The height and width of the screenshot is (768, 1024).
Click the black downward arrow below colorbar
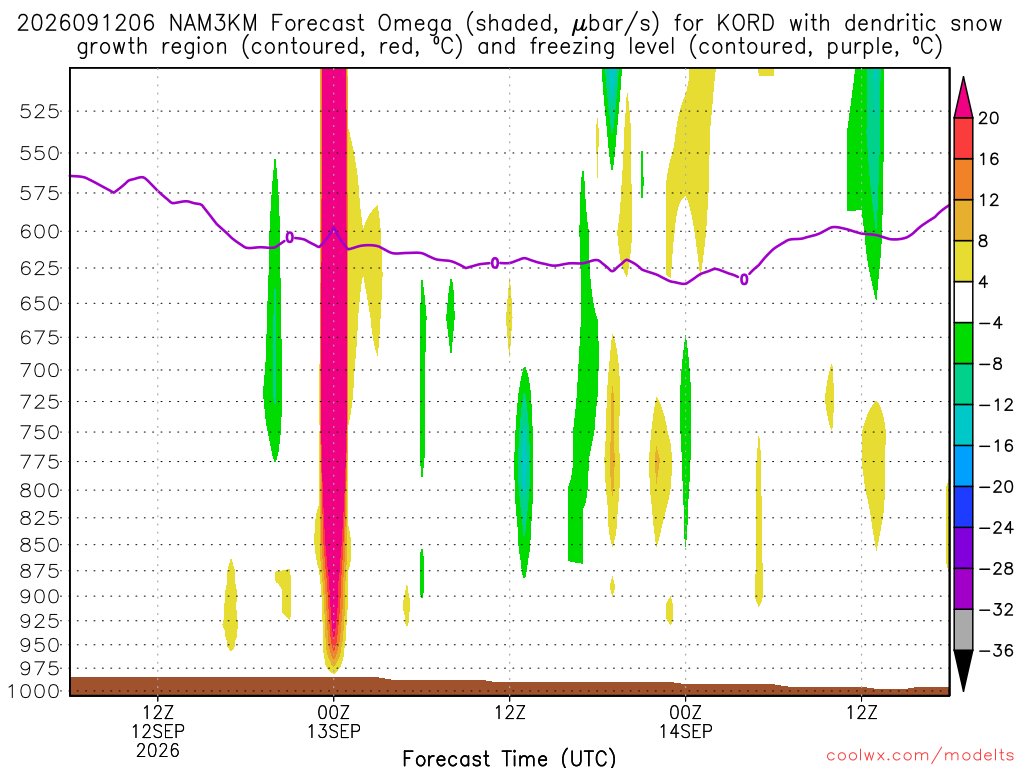(x=963, y=671)
